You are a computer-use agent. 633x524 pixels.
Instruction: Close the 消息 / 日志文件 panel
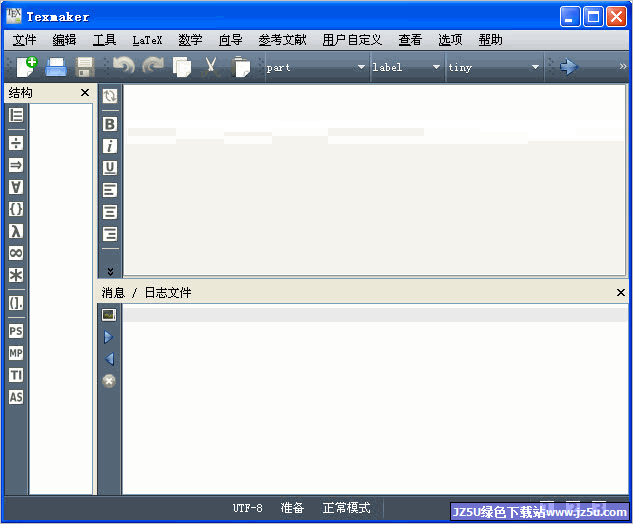[621, 292]
